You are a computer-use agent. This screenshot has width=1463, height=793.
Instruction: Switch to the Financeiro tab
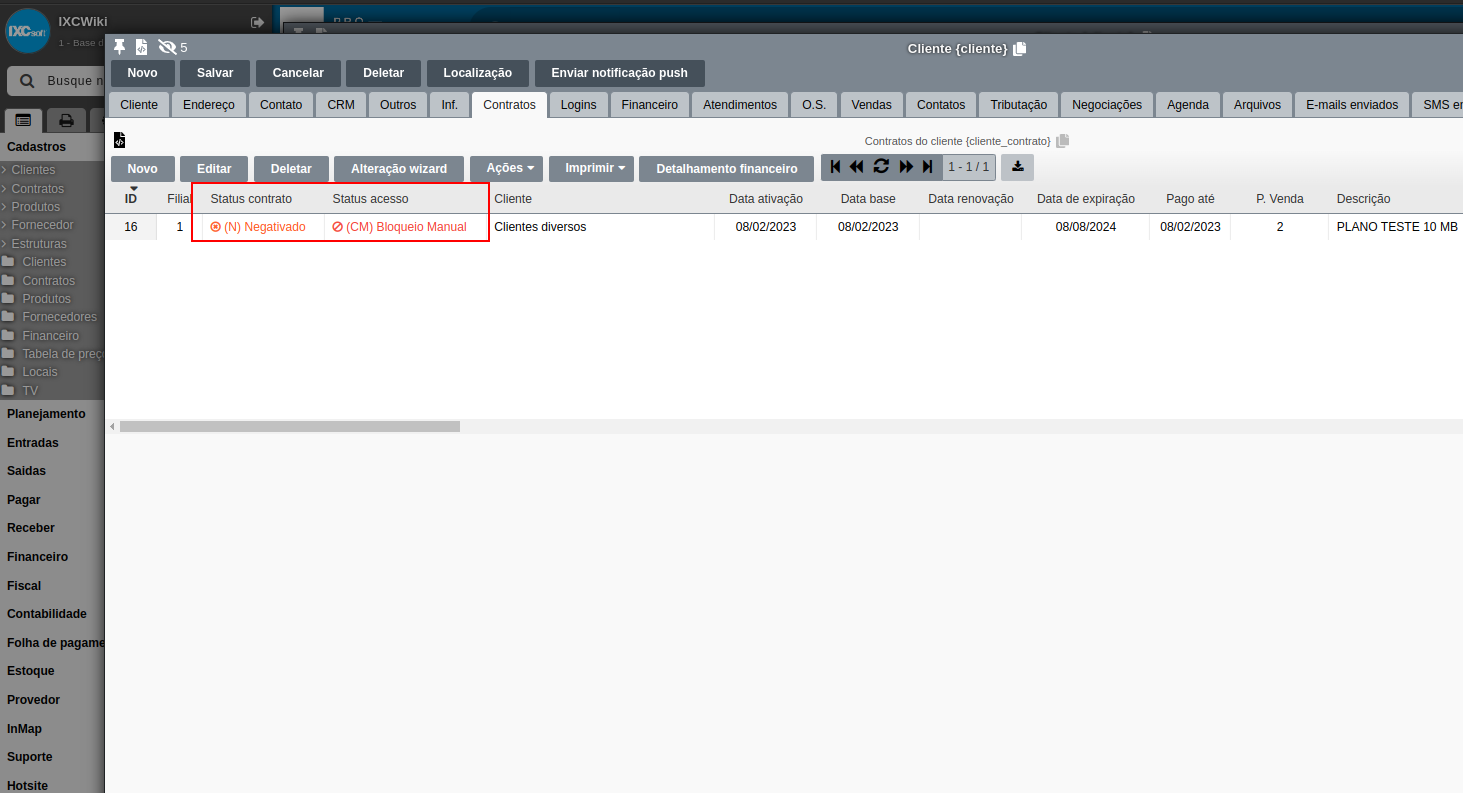pos(650,105)
